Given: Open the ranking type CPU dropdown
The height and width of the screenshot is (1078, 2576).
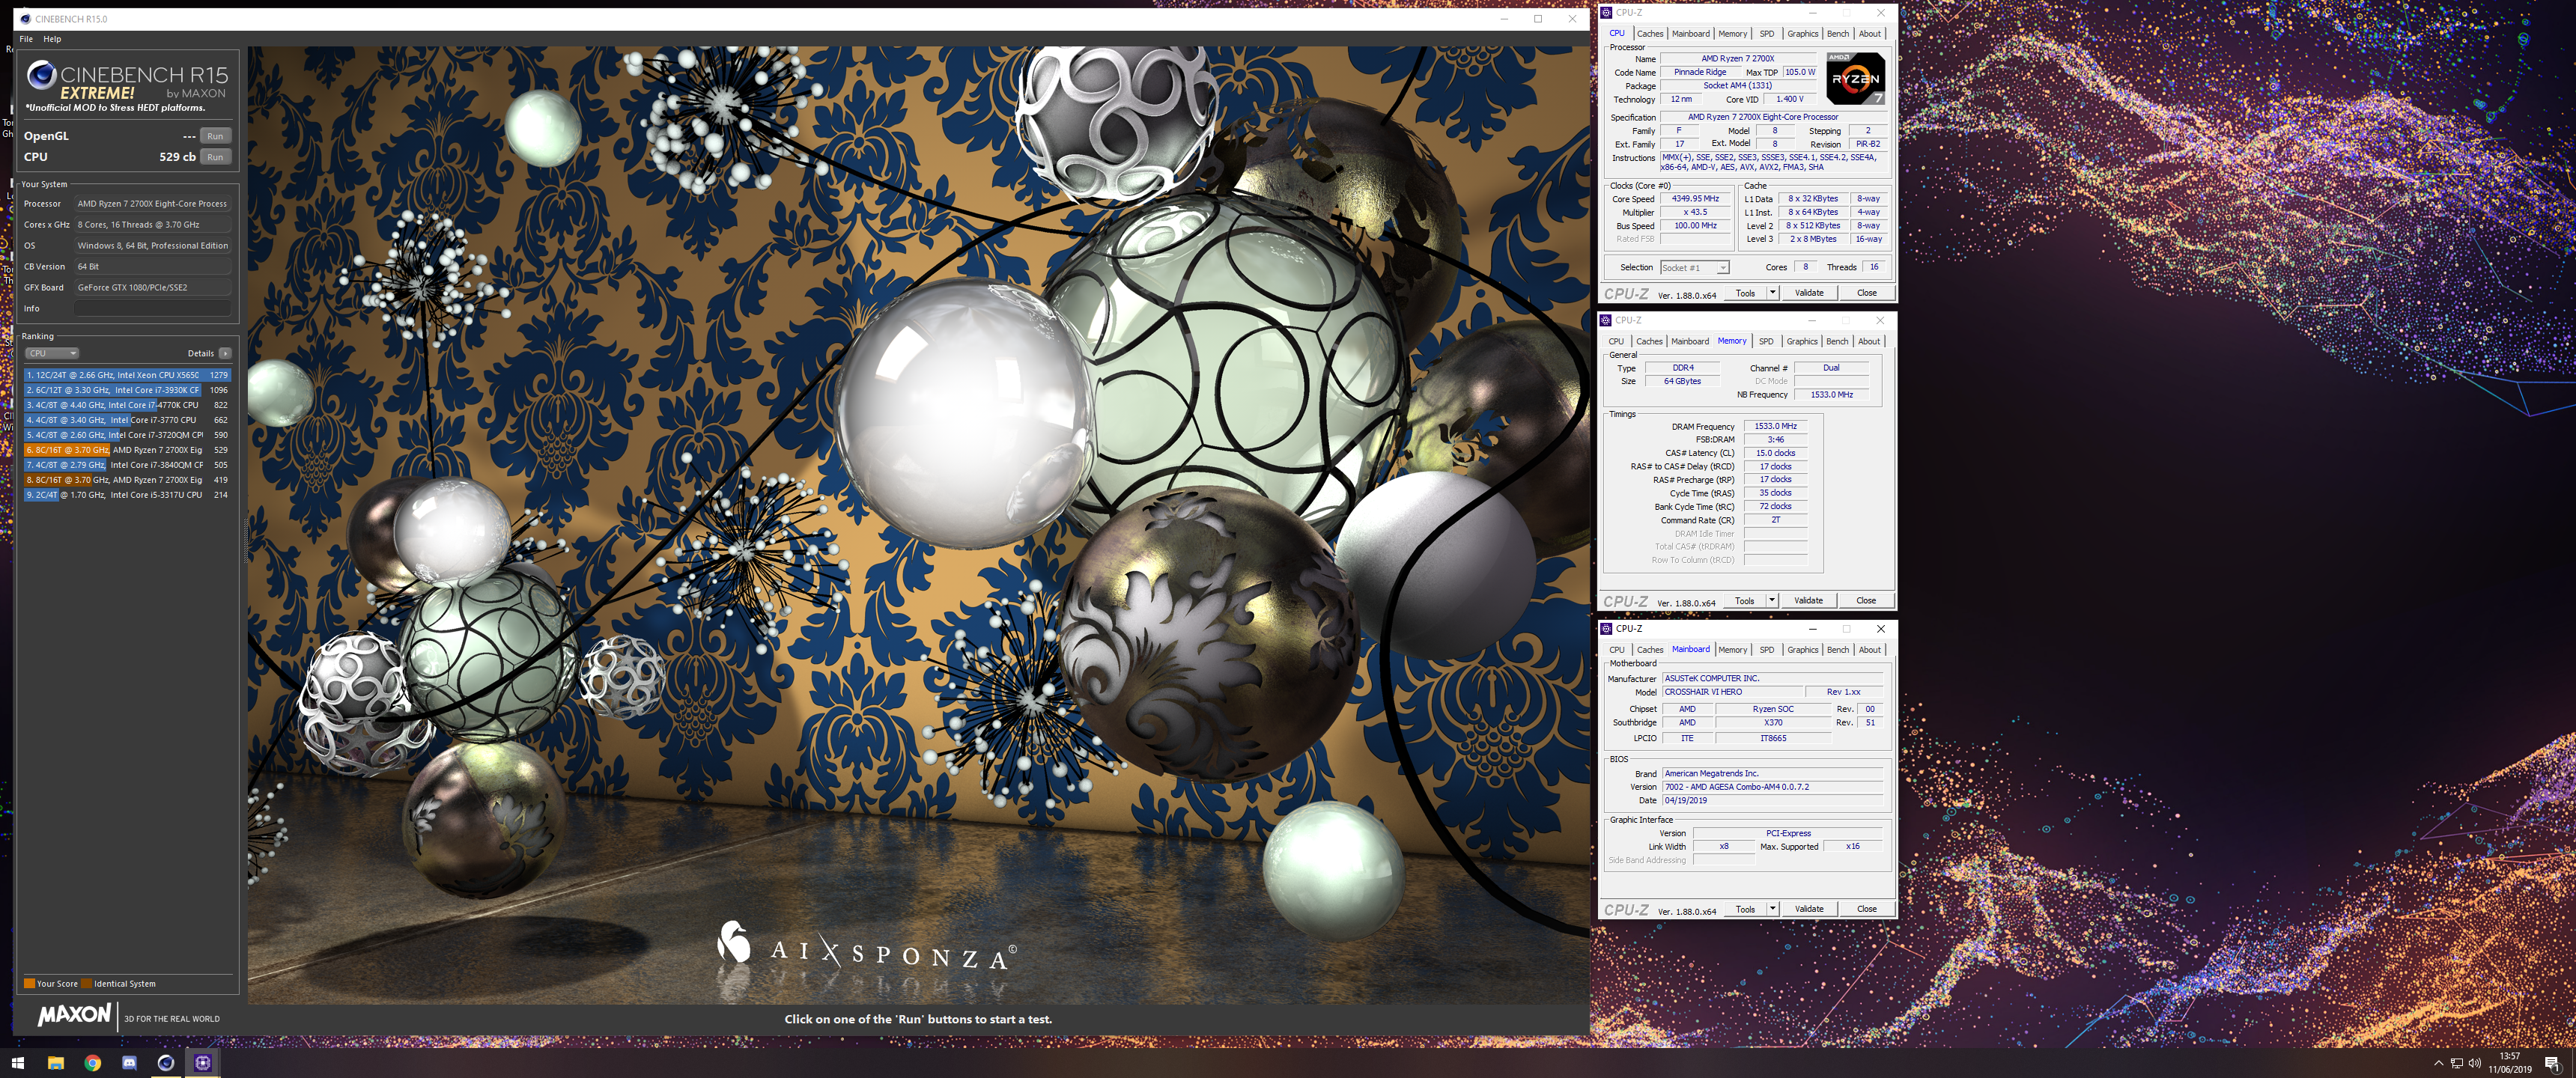Looking at the screenshot, I should pos(52,353).
